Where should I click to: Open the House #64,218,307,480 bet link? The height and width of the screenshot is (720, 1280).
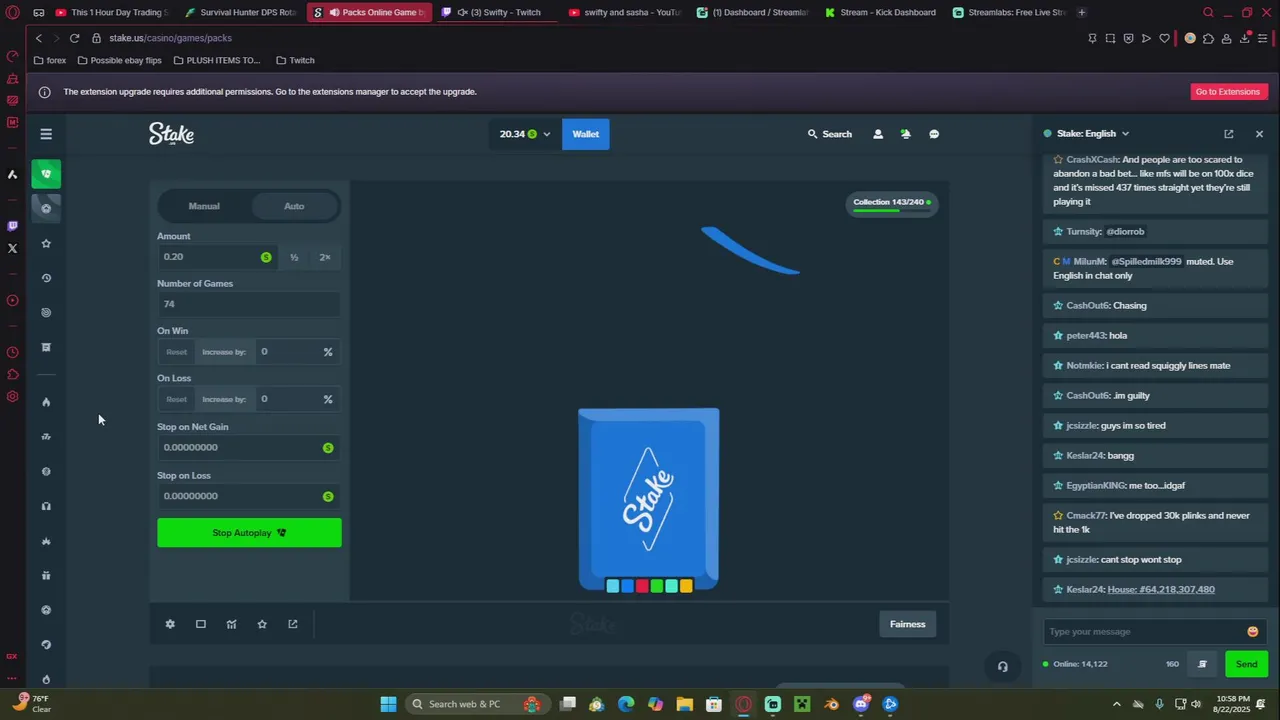pyautogui.click(x=1161, y=589)
